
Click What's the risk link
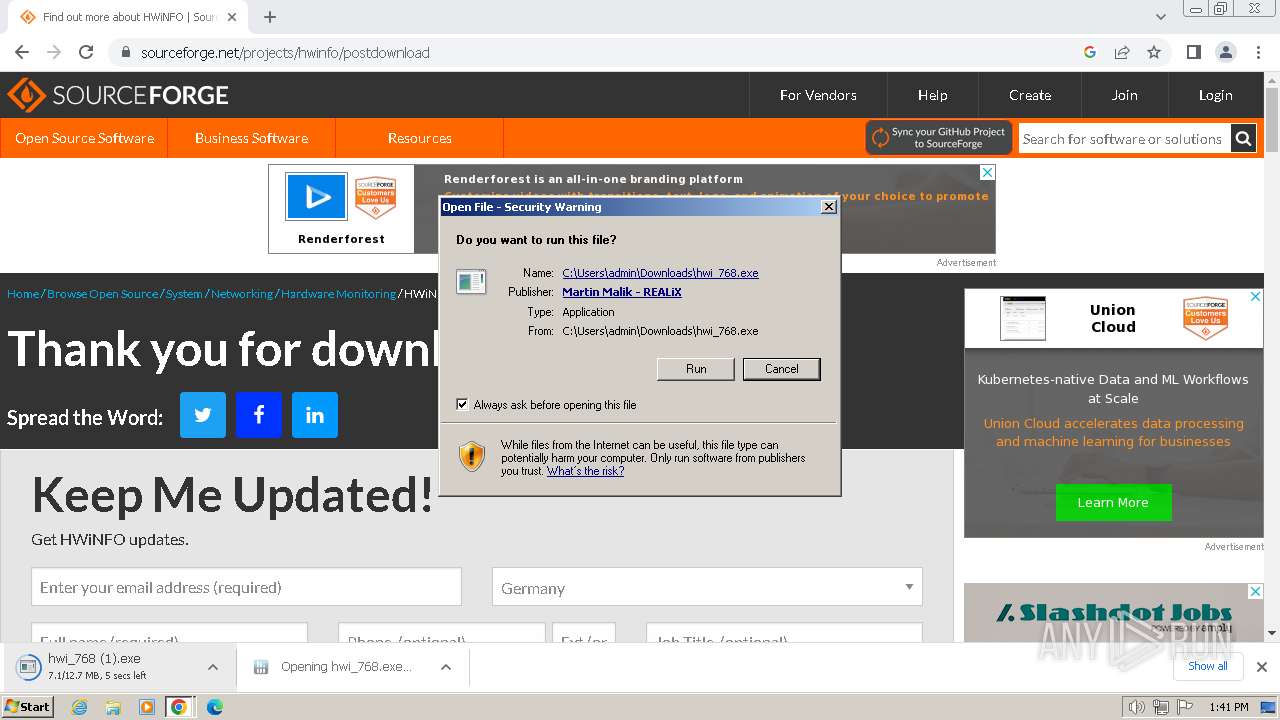585,471
